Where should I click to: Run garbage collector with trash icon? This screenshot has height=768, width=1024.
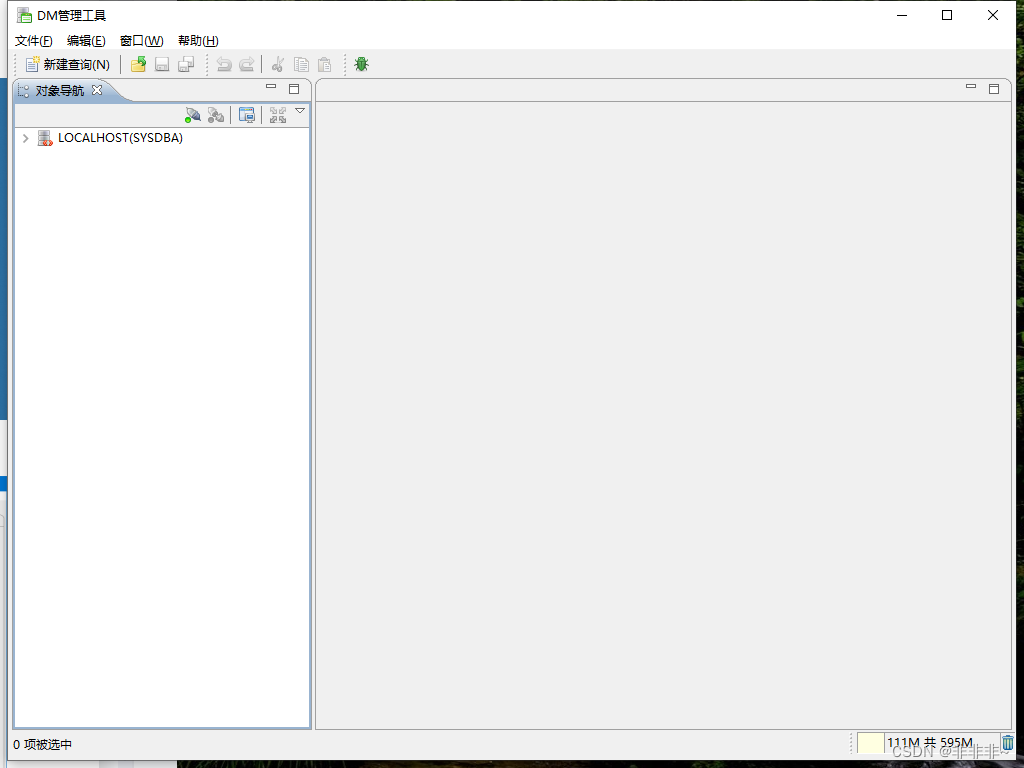click(1008, 743)
